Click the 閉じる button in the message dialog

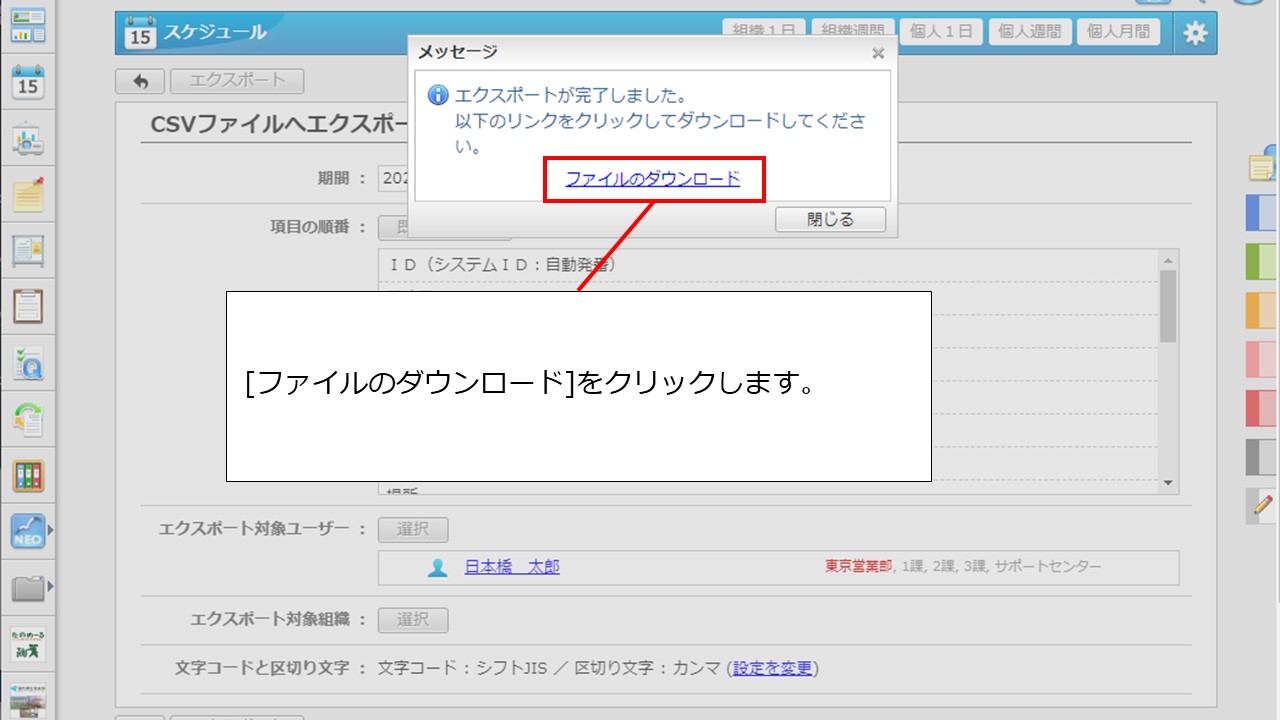[830, 220]
